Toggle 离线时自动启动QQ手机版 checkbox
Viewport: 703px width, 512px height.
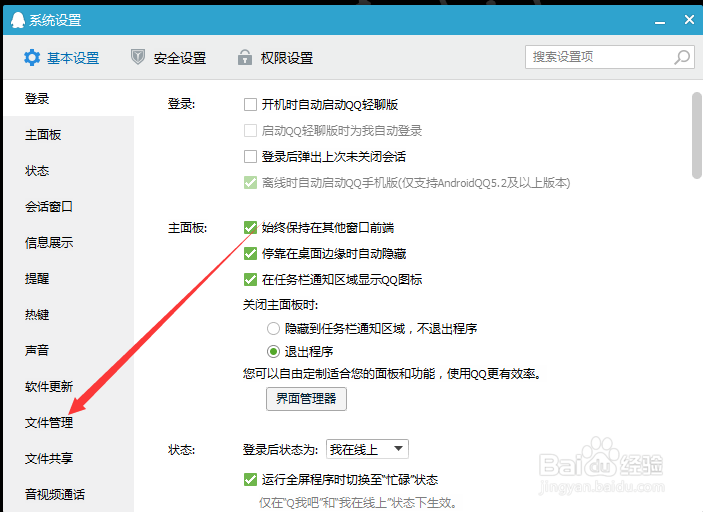[x=250, y=182]
